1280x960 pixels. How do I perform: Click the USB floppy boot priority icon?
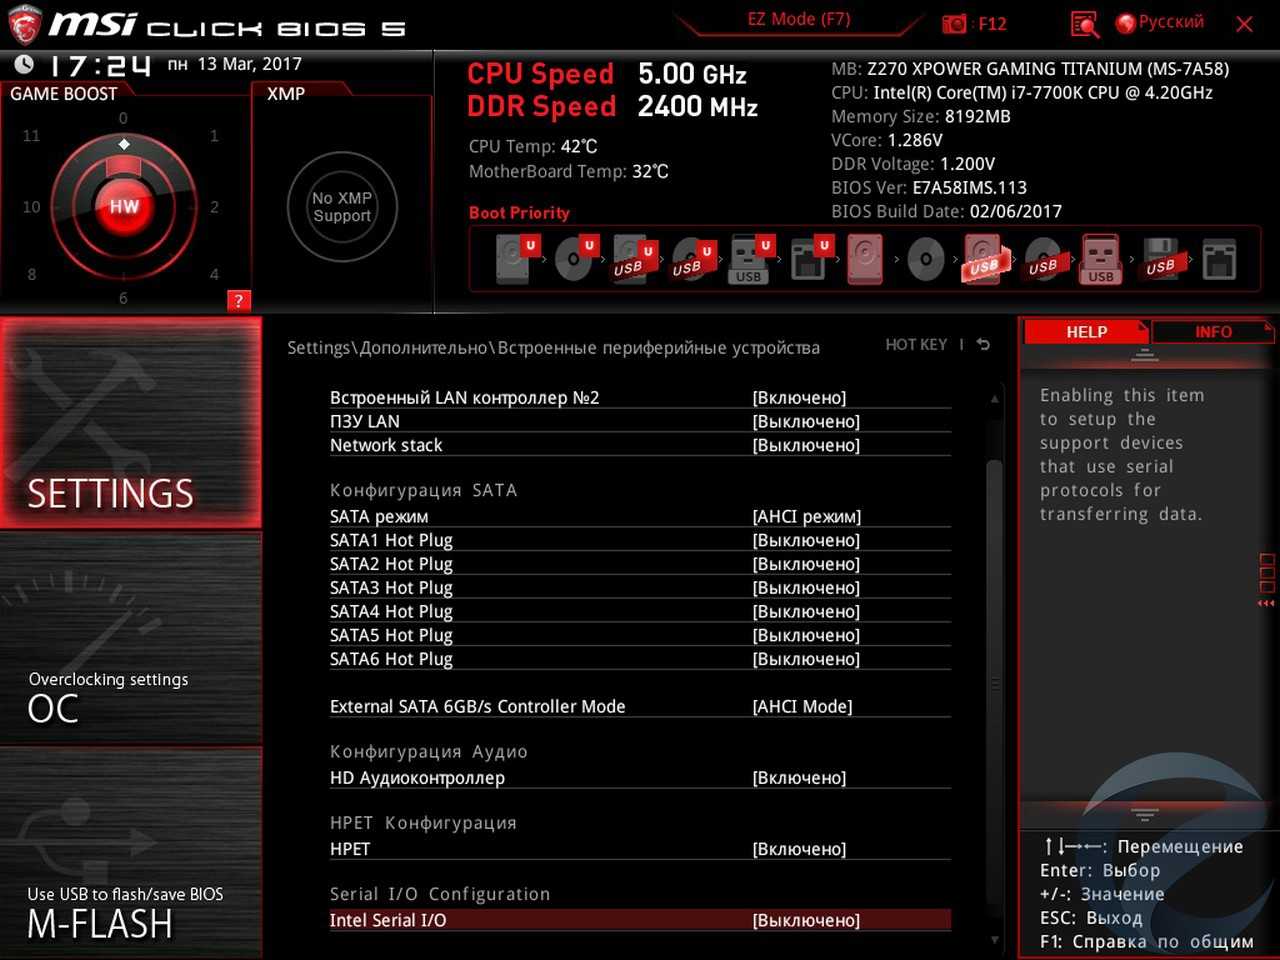[1160, 260]
